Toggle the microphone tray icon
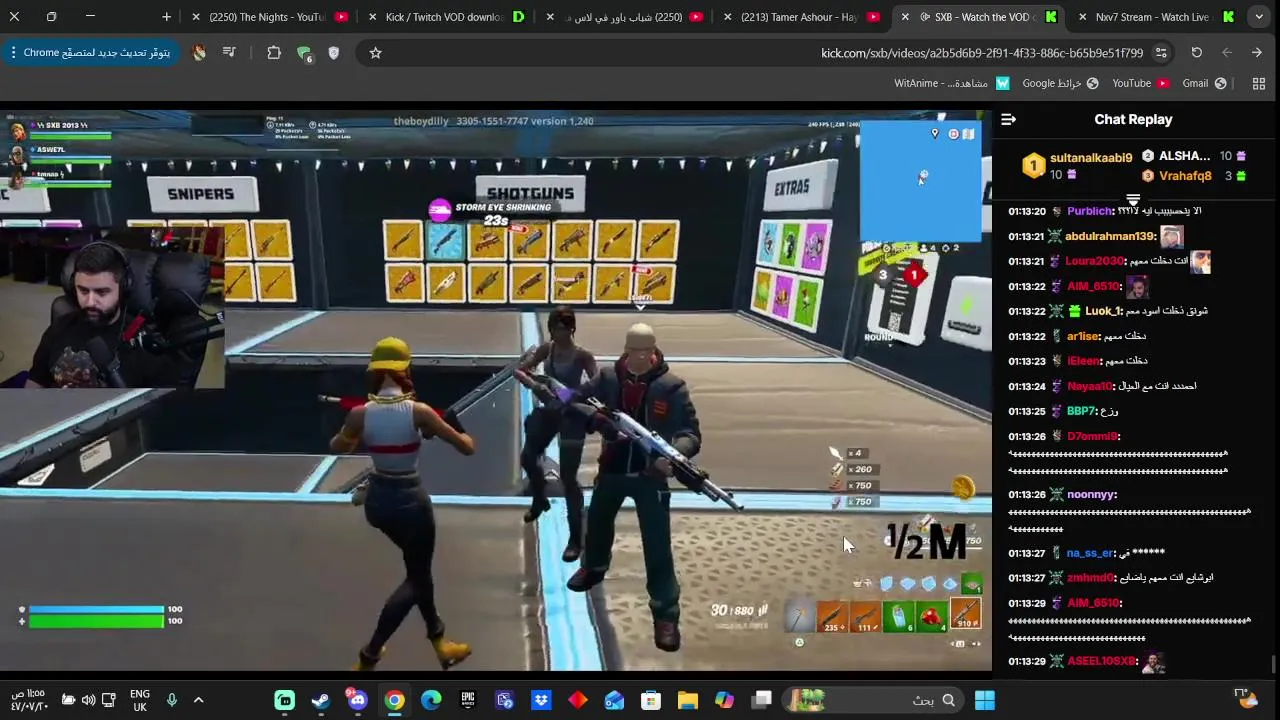This screenshot has height=720, width=1280. click(x=171, y=700)
